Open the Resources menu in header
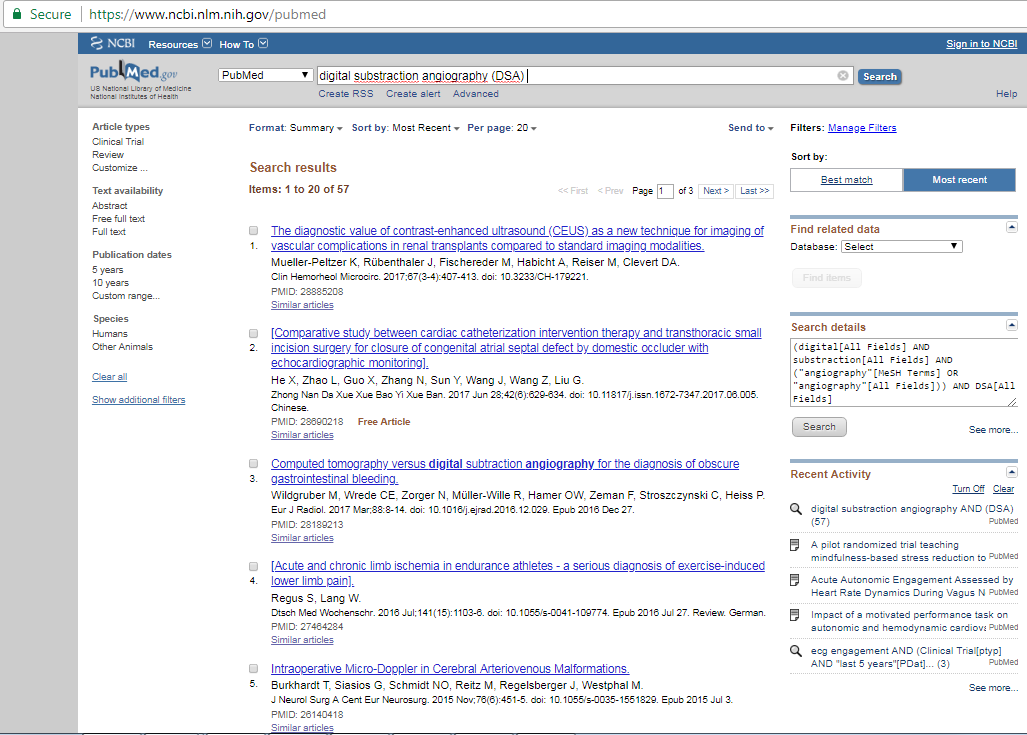The image size is (1027, 735). coord(180,44)
